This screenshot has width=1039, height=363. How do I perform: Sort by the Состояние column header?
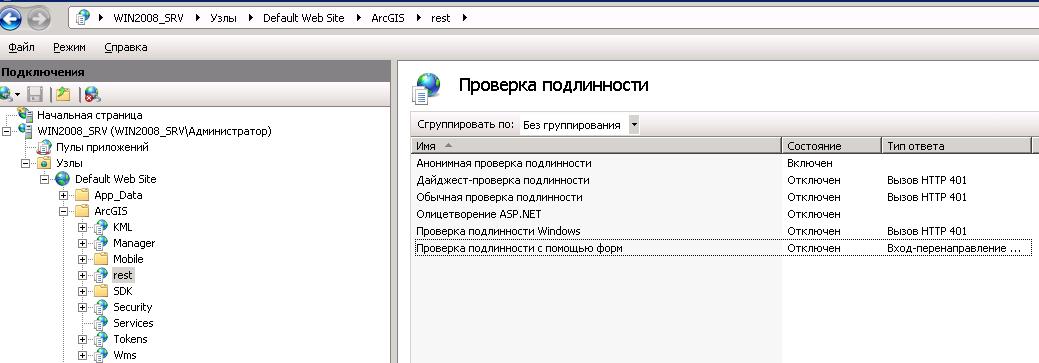pos(832,146)
